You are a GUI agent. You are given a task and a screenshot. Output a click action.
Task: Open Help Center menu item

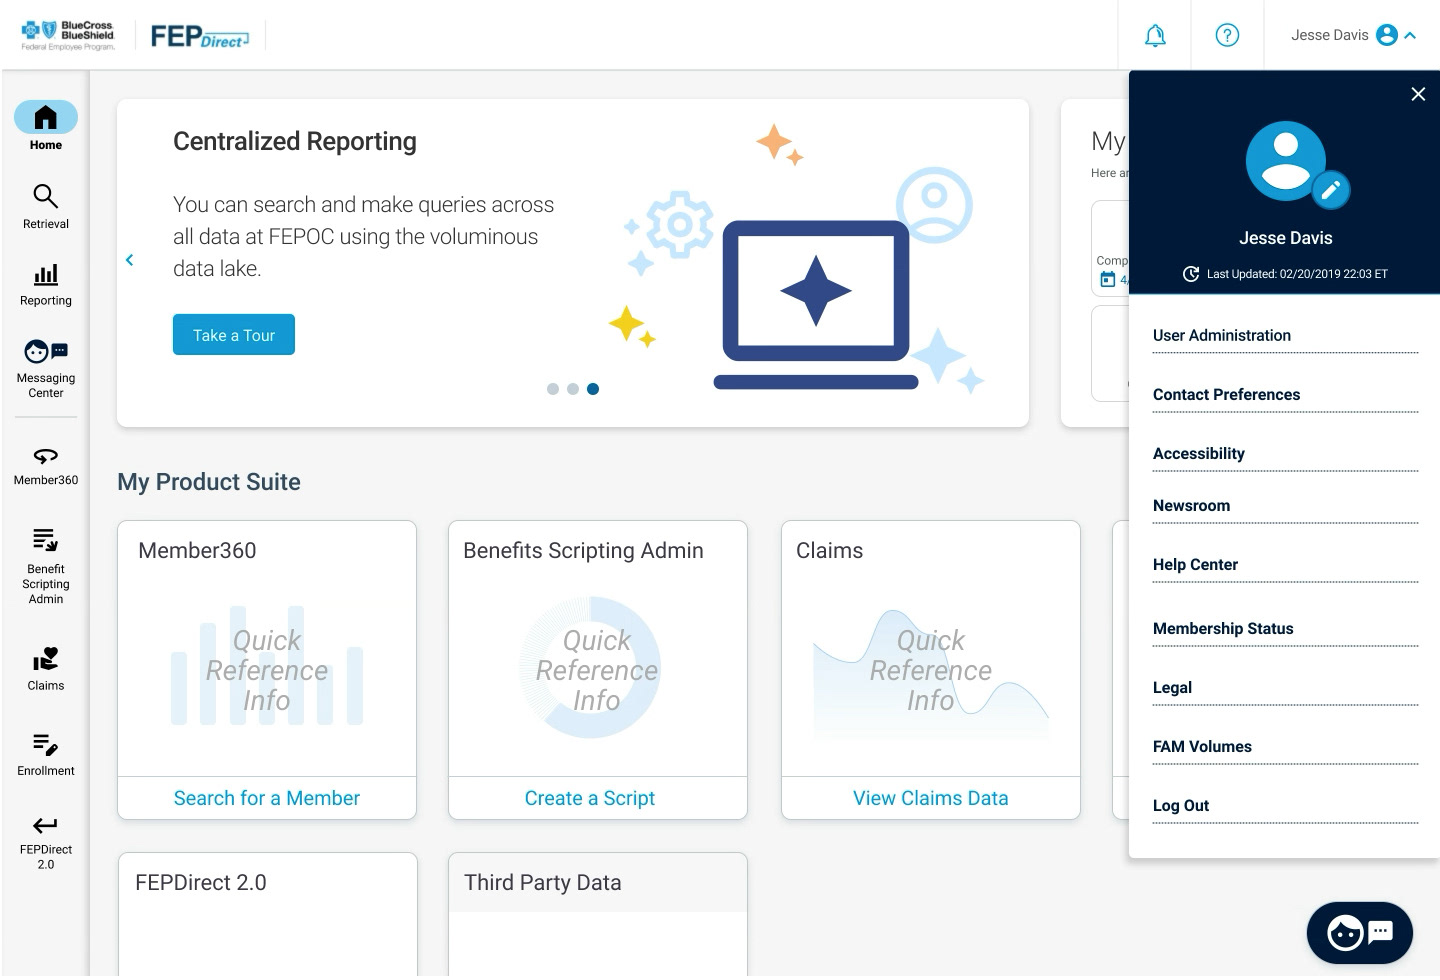click(1285, 565)
